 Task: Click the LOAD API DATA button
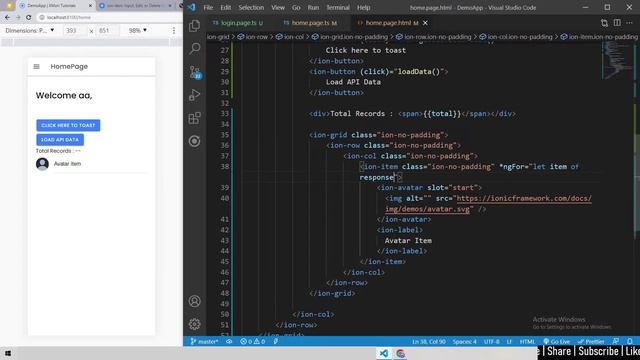(x=60, y=140)
